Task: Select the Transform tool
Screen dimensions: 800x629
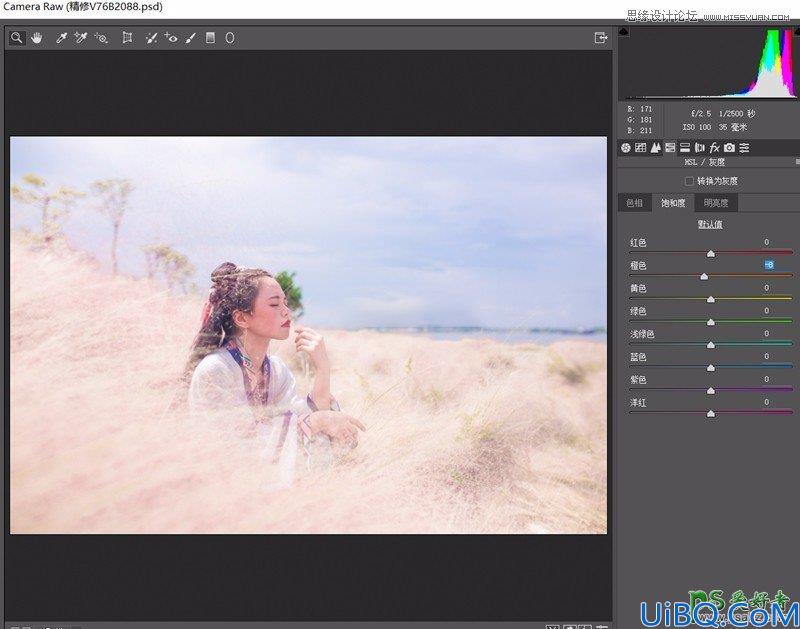Action: click(x=127, y=38)
